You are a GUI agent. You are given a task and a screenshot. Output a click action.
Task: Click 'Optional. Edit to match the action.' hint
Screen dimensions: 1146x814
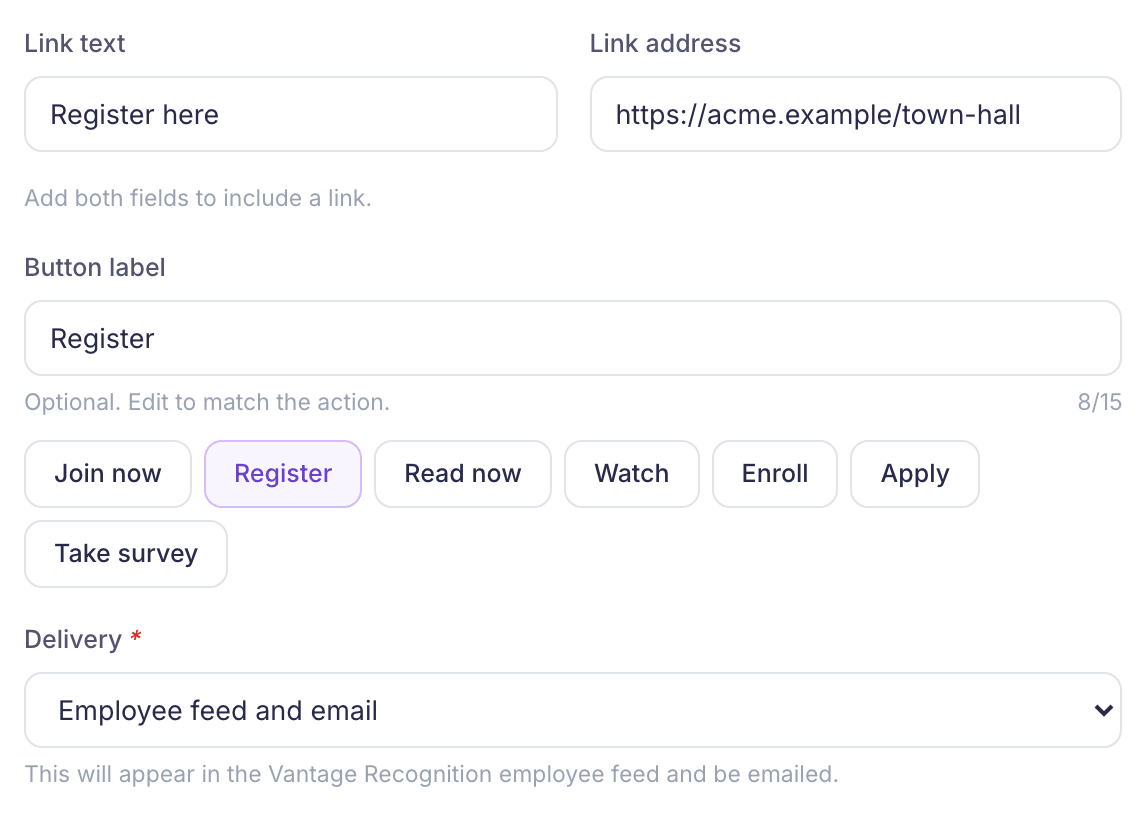pyautogui.click(x=207, y=402)
